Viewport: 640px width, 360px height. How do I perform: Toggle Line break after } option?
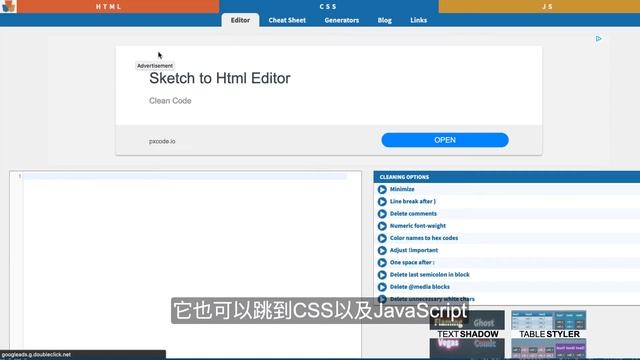click(x=382, y=202)
